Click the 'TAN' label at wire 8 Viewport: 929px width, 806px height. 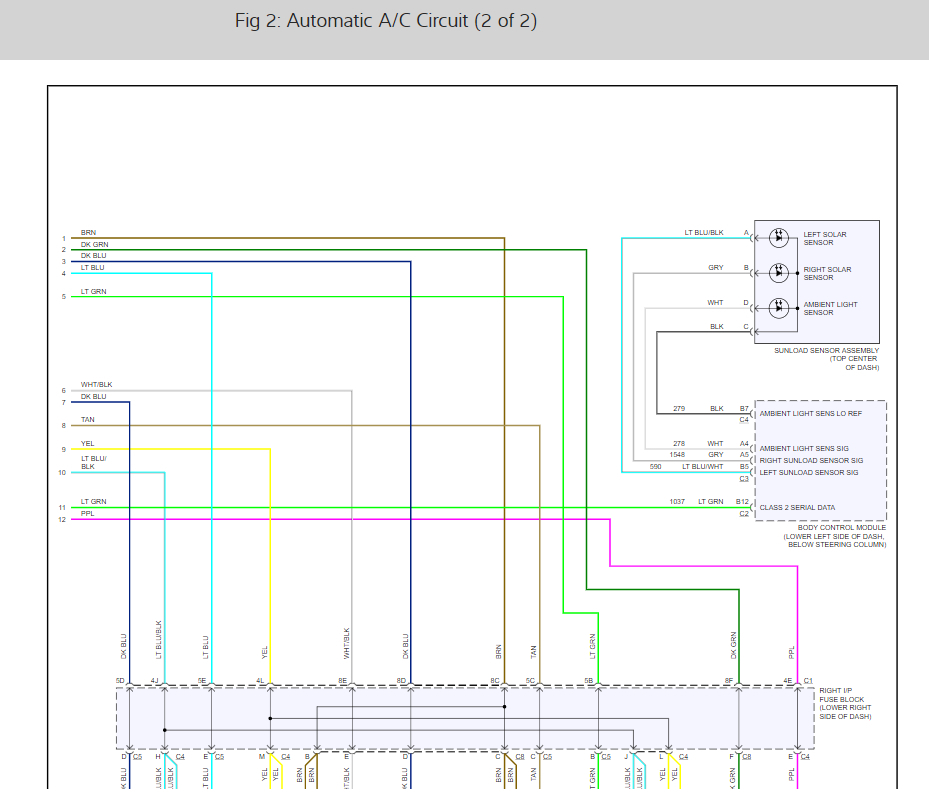tap(88, 420)
